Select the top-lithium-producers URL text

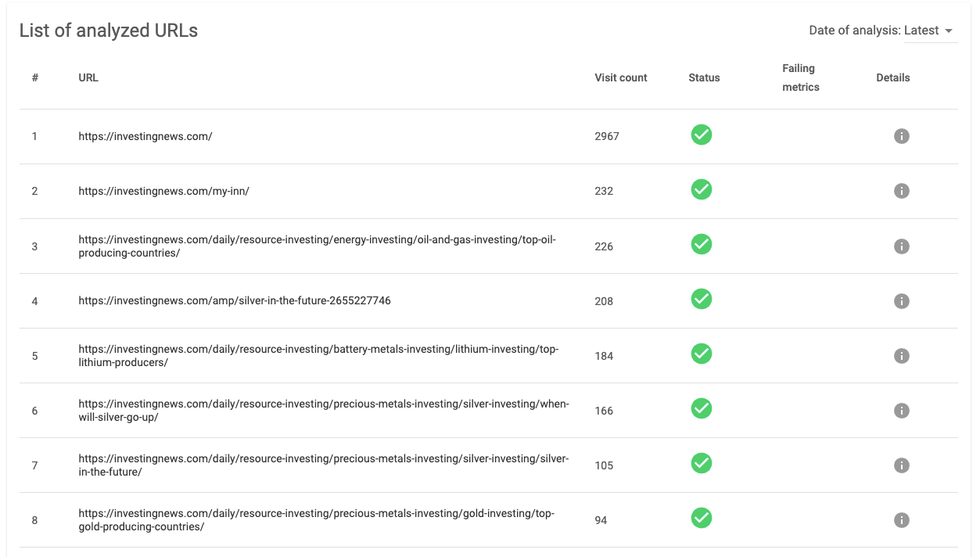point(318,356)
